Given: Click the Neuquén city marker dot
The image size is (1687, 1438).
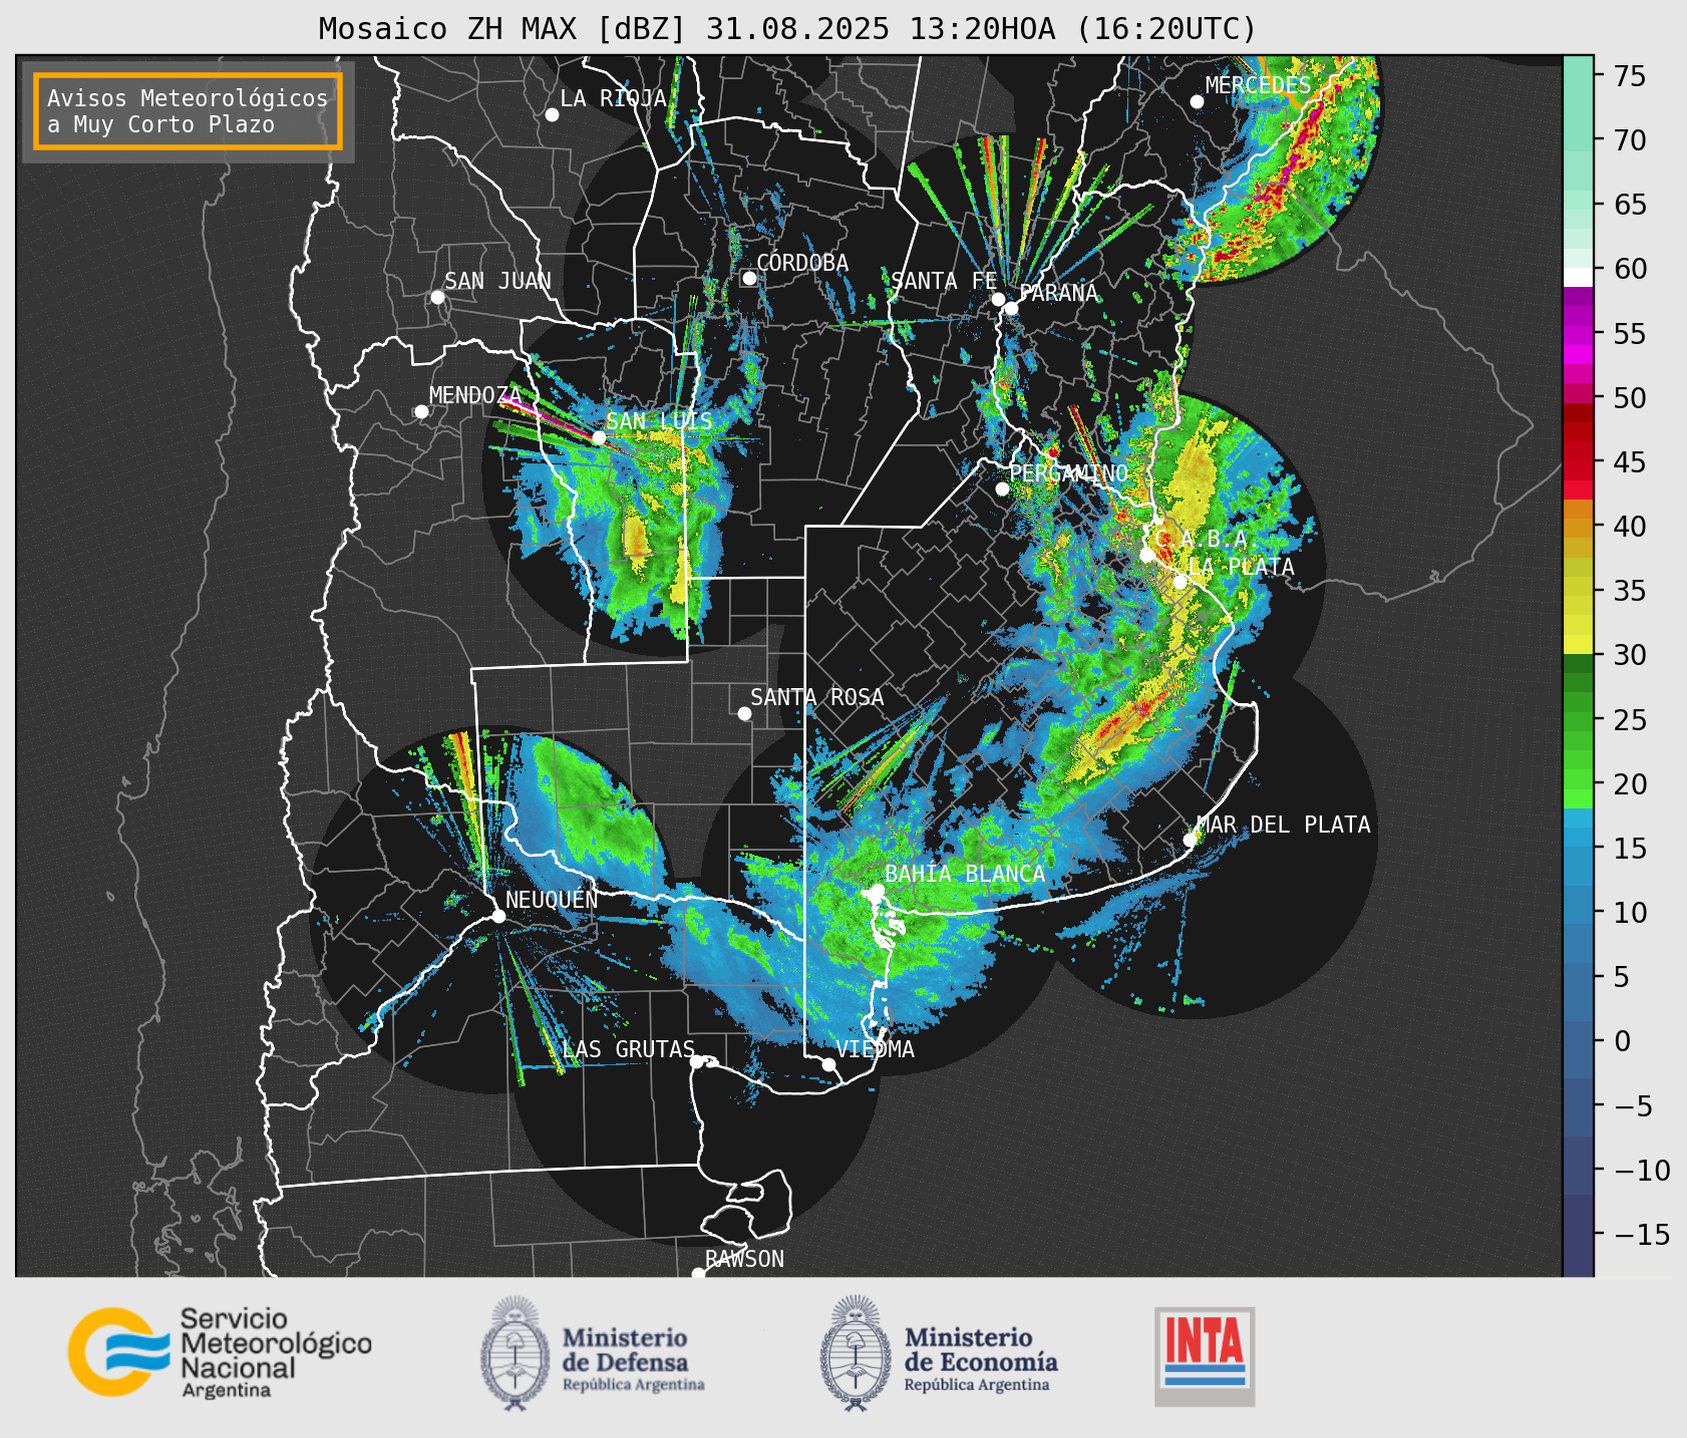Looking at the screenshot, I should (x=498, y=916).
